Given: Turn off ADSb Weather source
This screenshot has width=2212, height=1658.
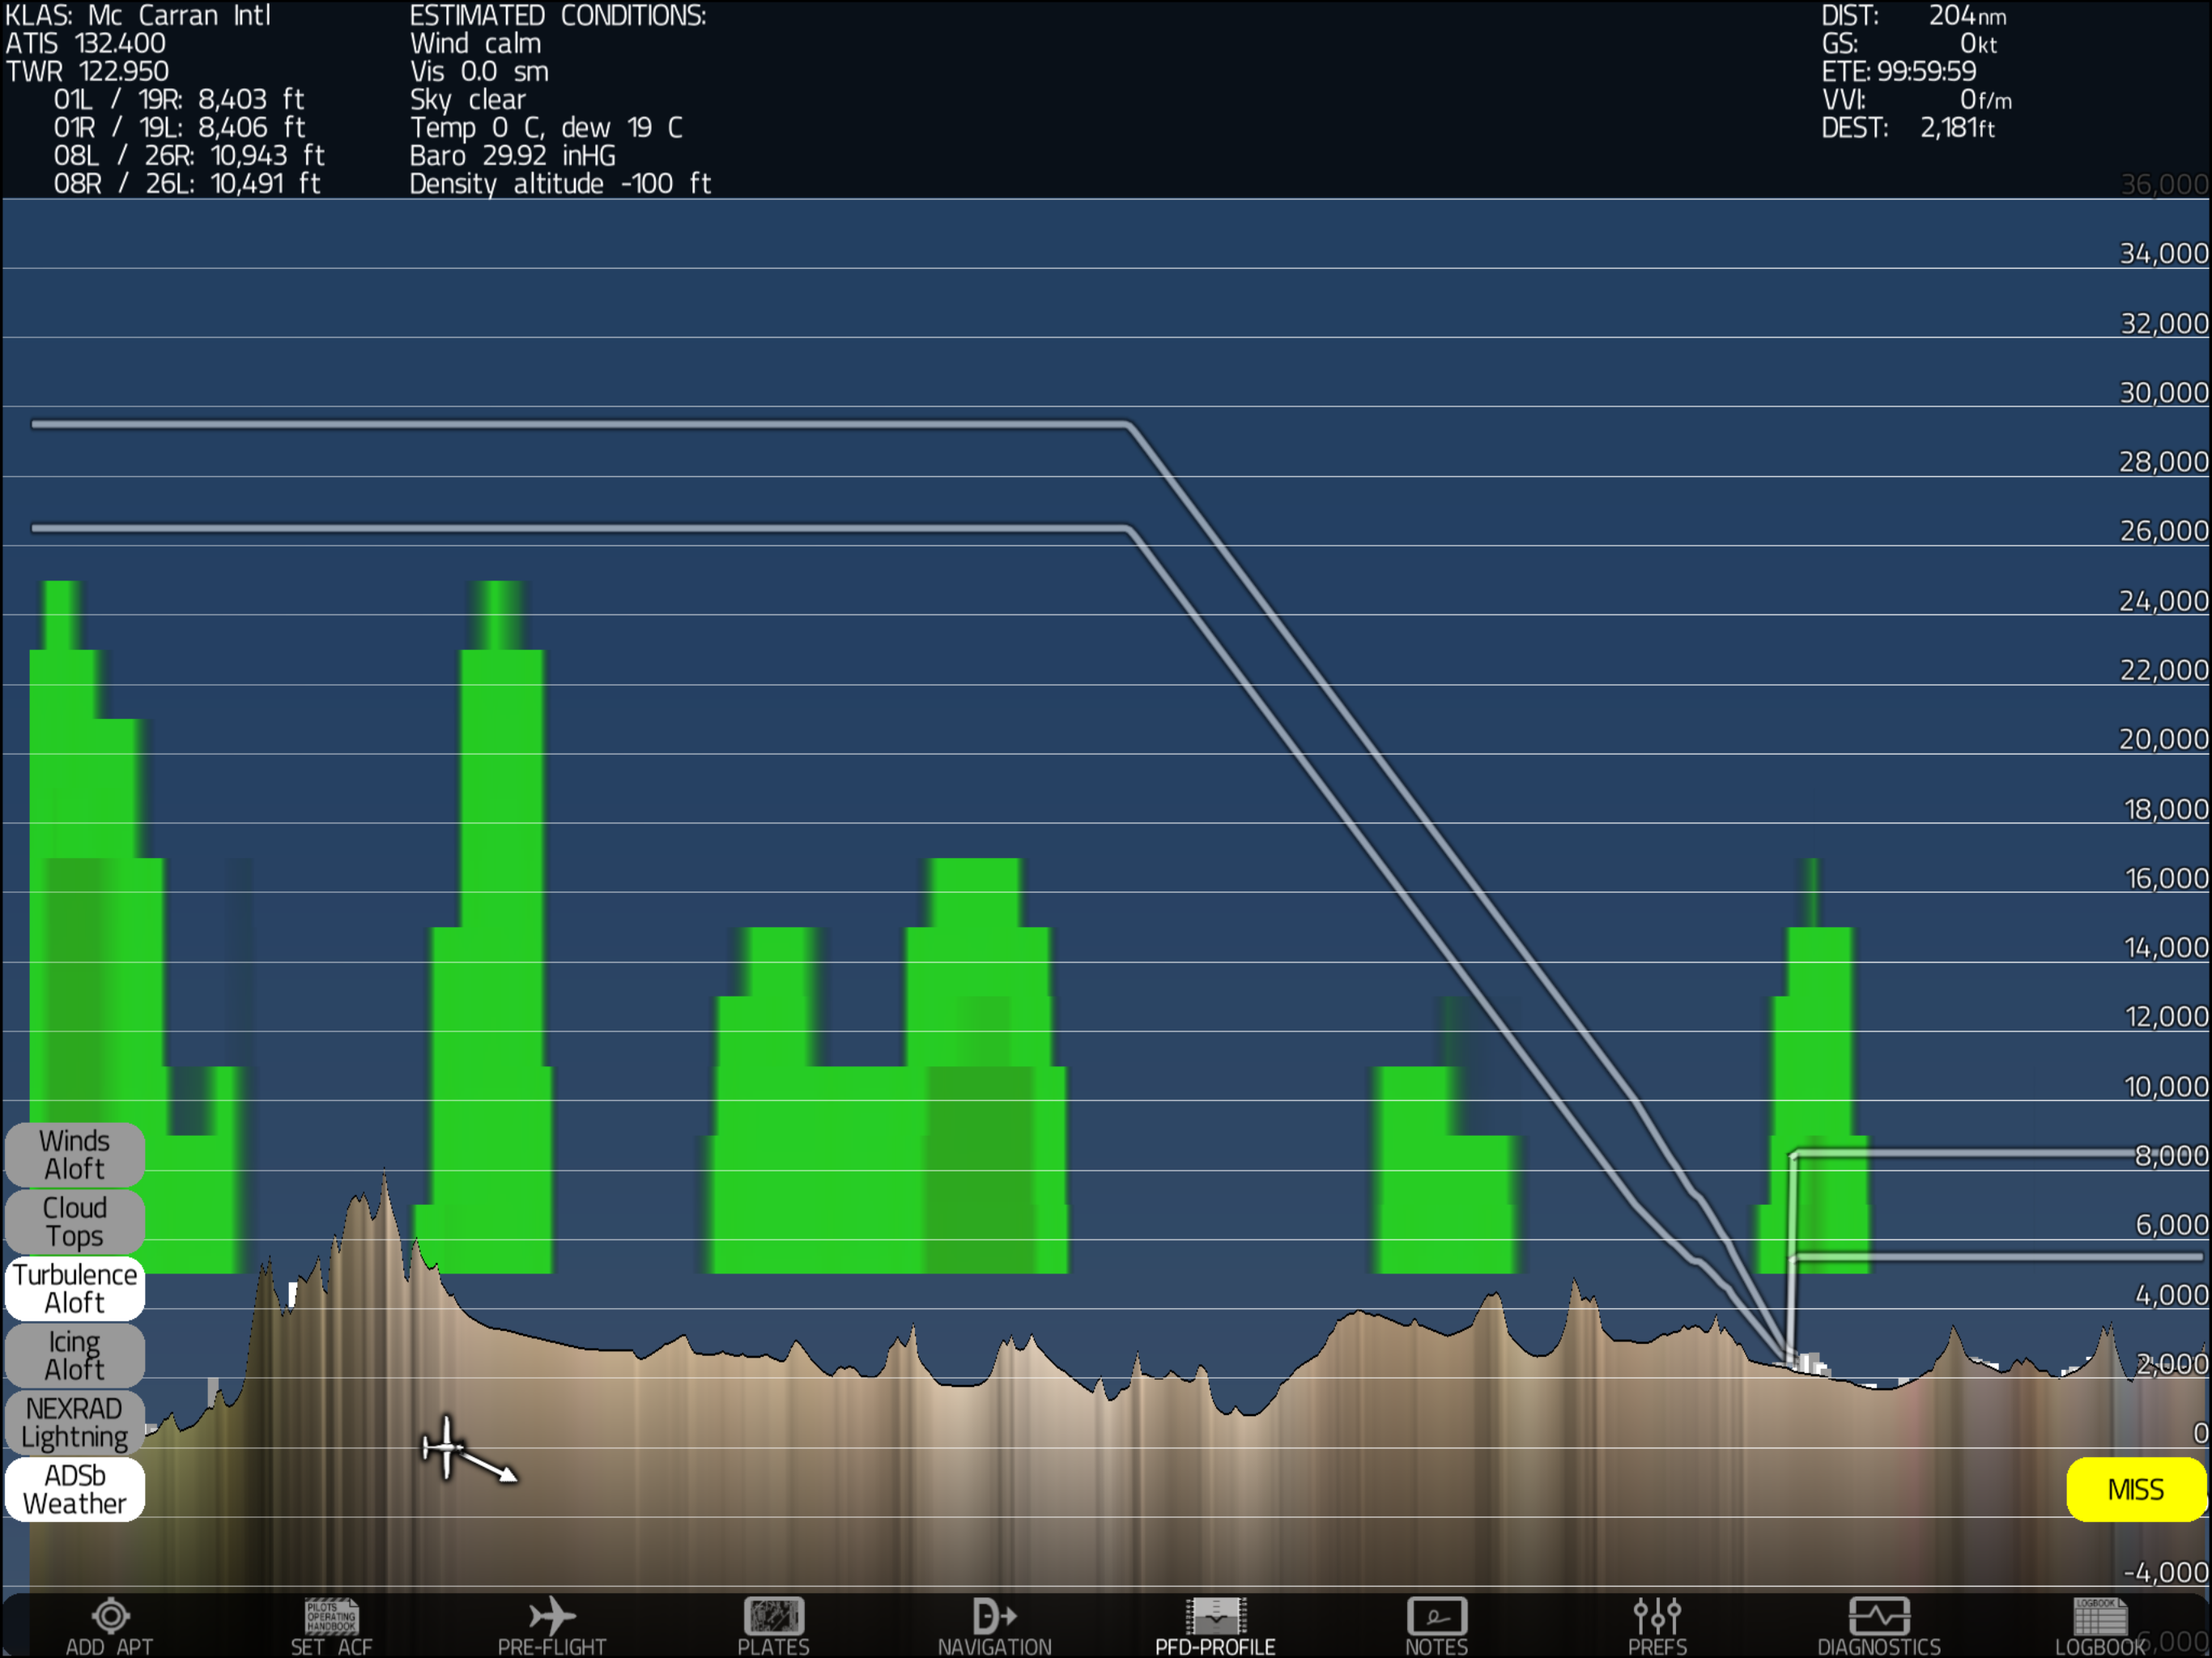Looking at the screenshot, I should click(75, 1489).
